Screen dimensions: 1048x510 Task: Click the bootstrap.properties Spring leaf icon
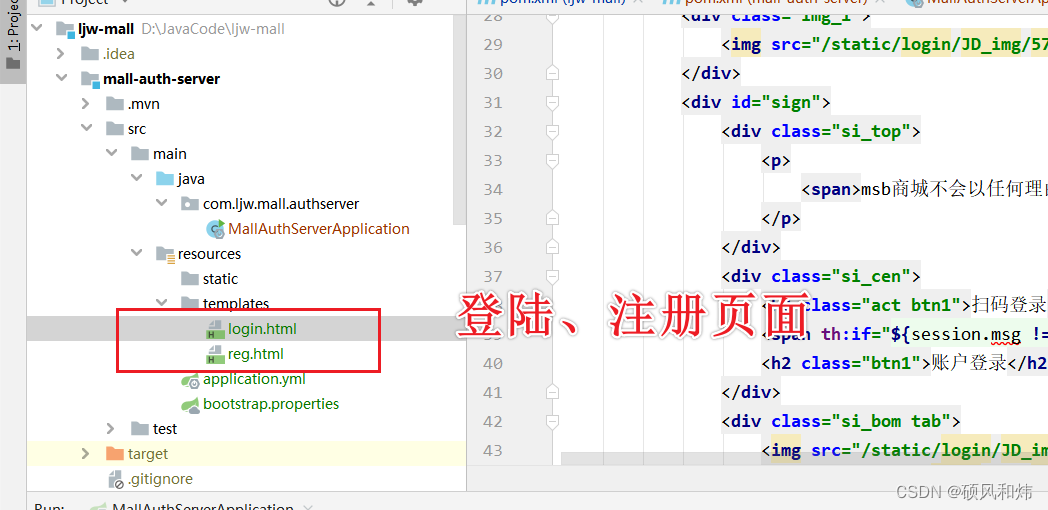click(x=190, y=404)
